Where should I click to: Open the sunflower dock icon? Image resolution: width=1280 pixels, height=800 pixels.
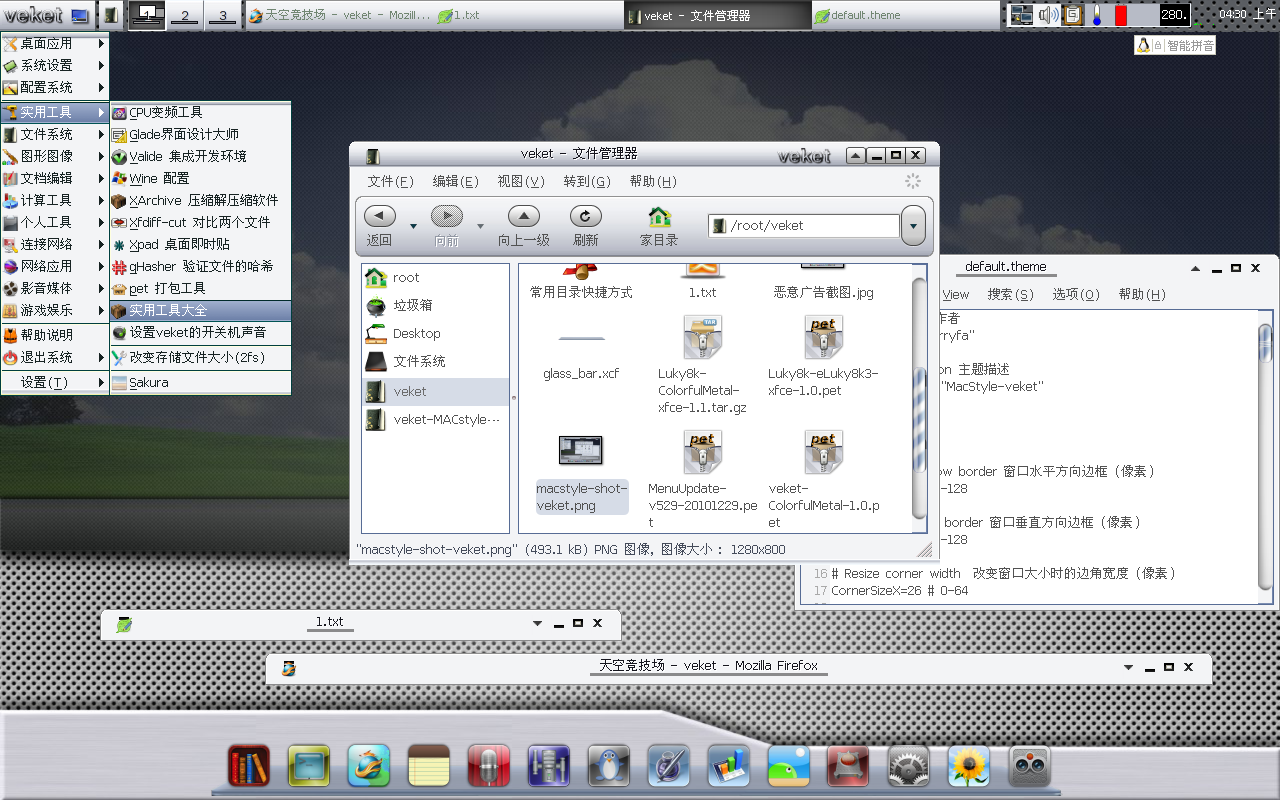click(969, 768)
